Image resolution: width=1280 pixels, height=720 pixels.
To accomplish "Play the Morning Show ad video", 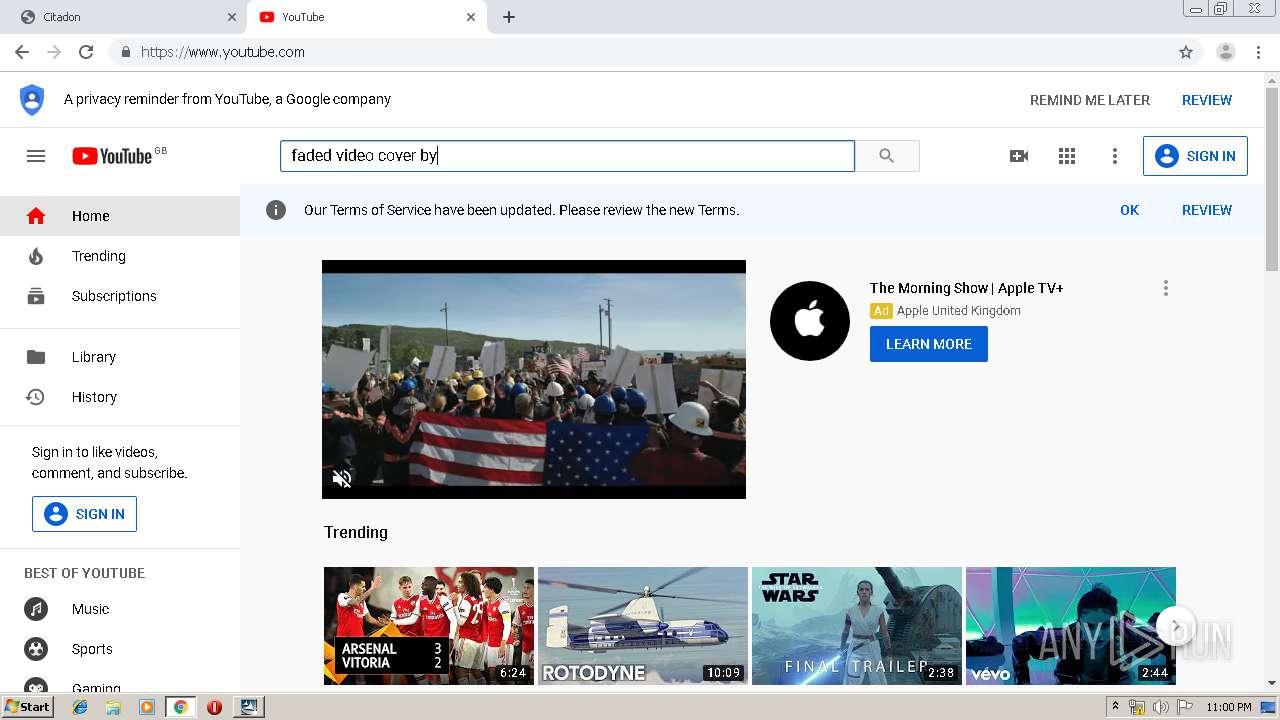I will tap(534, 379).
